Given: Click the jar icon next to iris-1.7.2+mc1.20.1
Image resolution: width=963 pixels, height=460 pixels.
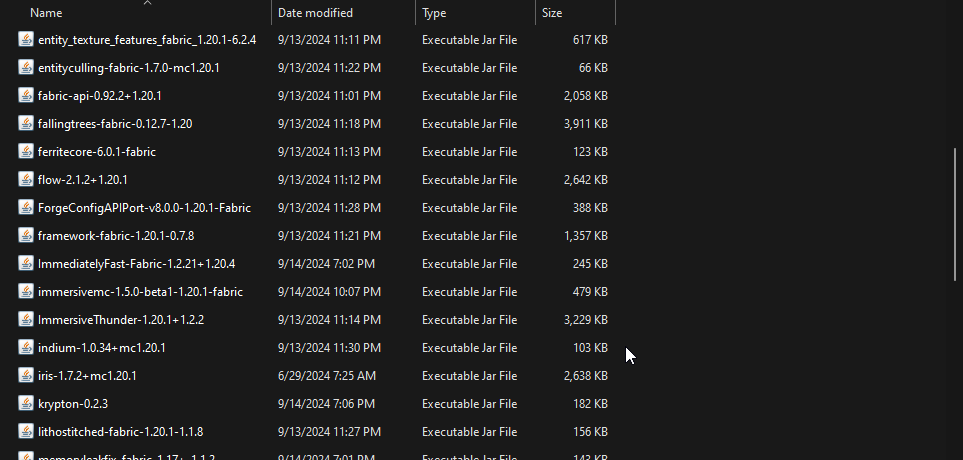Looking at the screenshot, I should [x=27, y=376].
